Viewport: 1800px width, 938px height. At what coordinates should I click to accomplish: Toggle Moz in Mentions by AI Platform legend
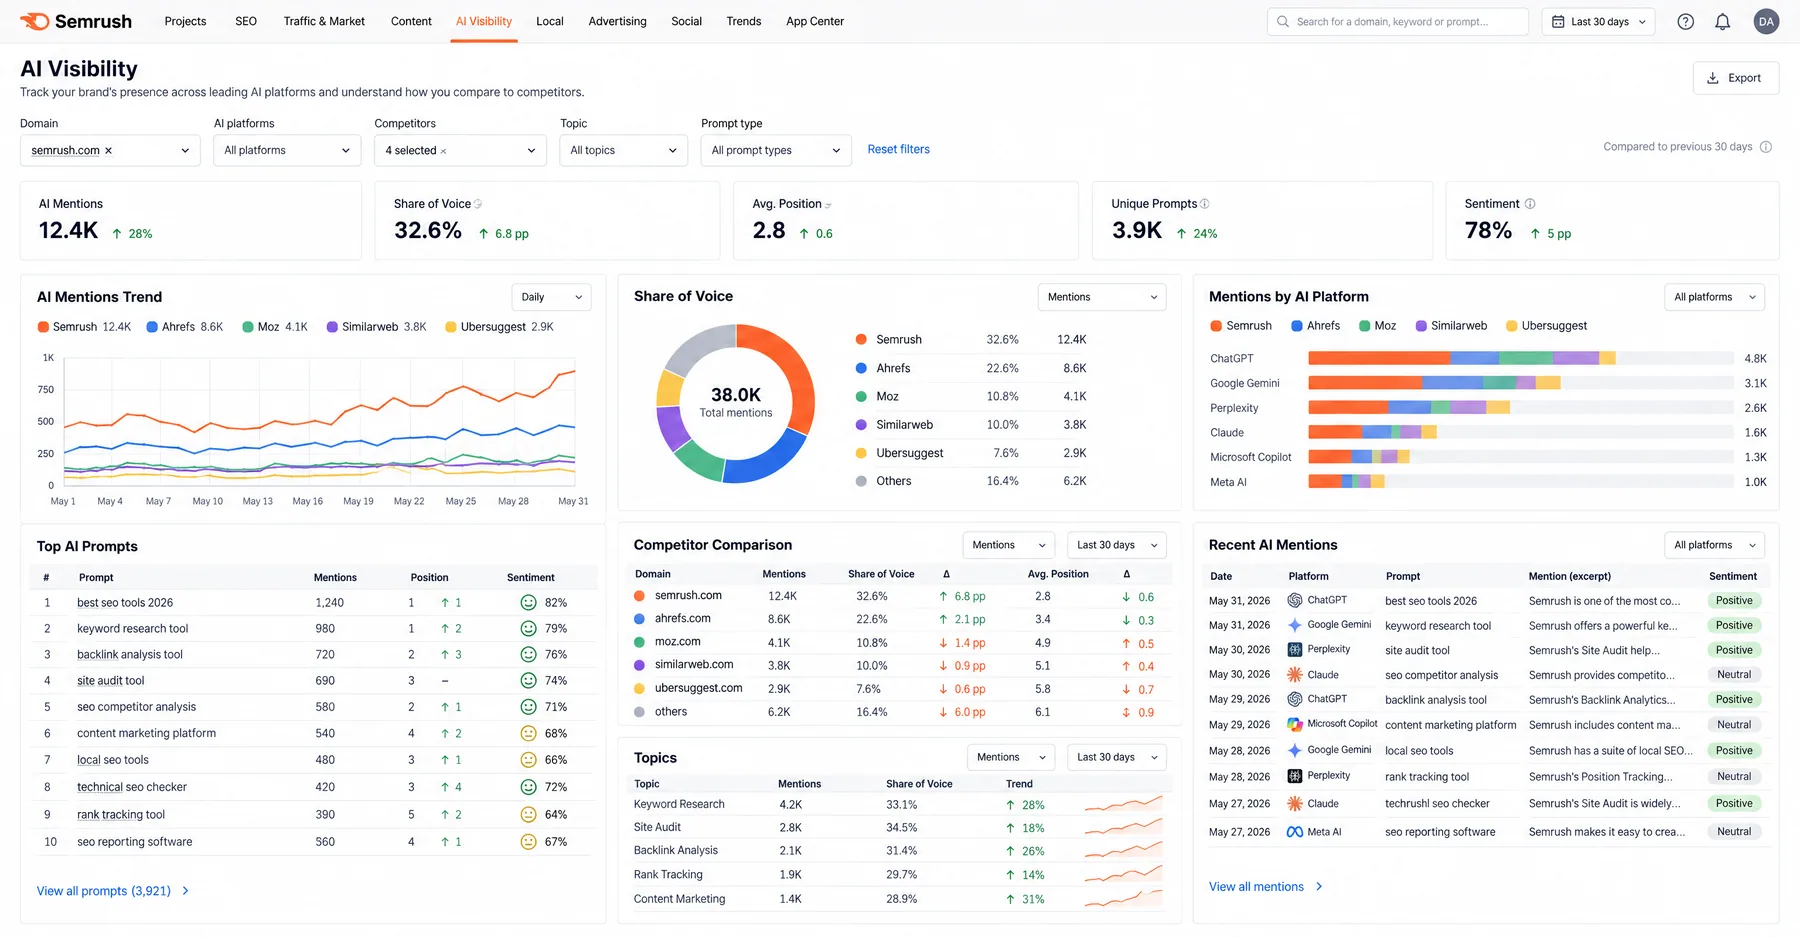1378,326
